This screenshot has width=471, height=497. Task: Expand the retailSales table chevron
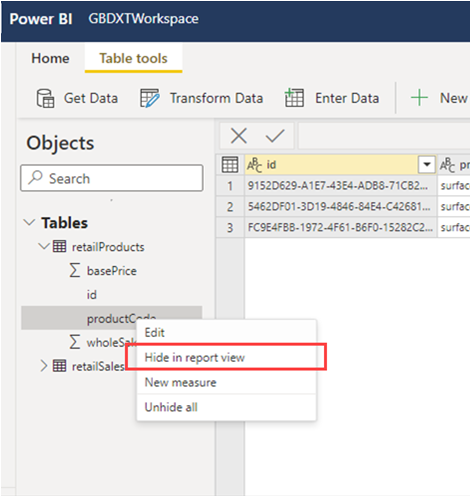click(44, 366)
